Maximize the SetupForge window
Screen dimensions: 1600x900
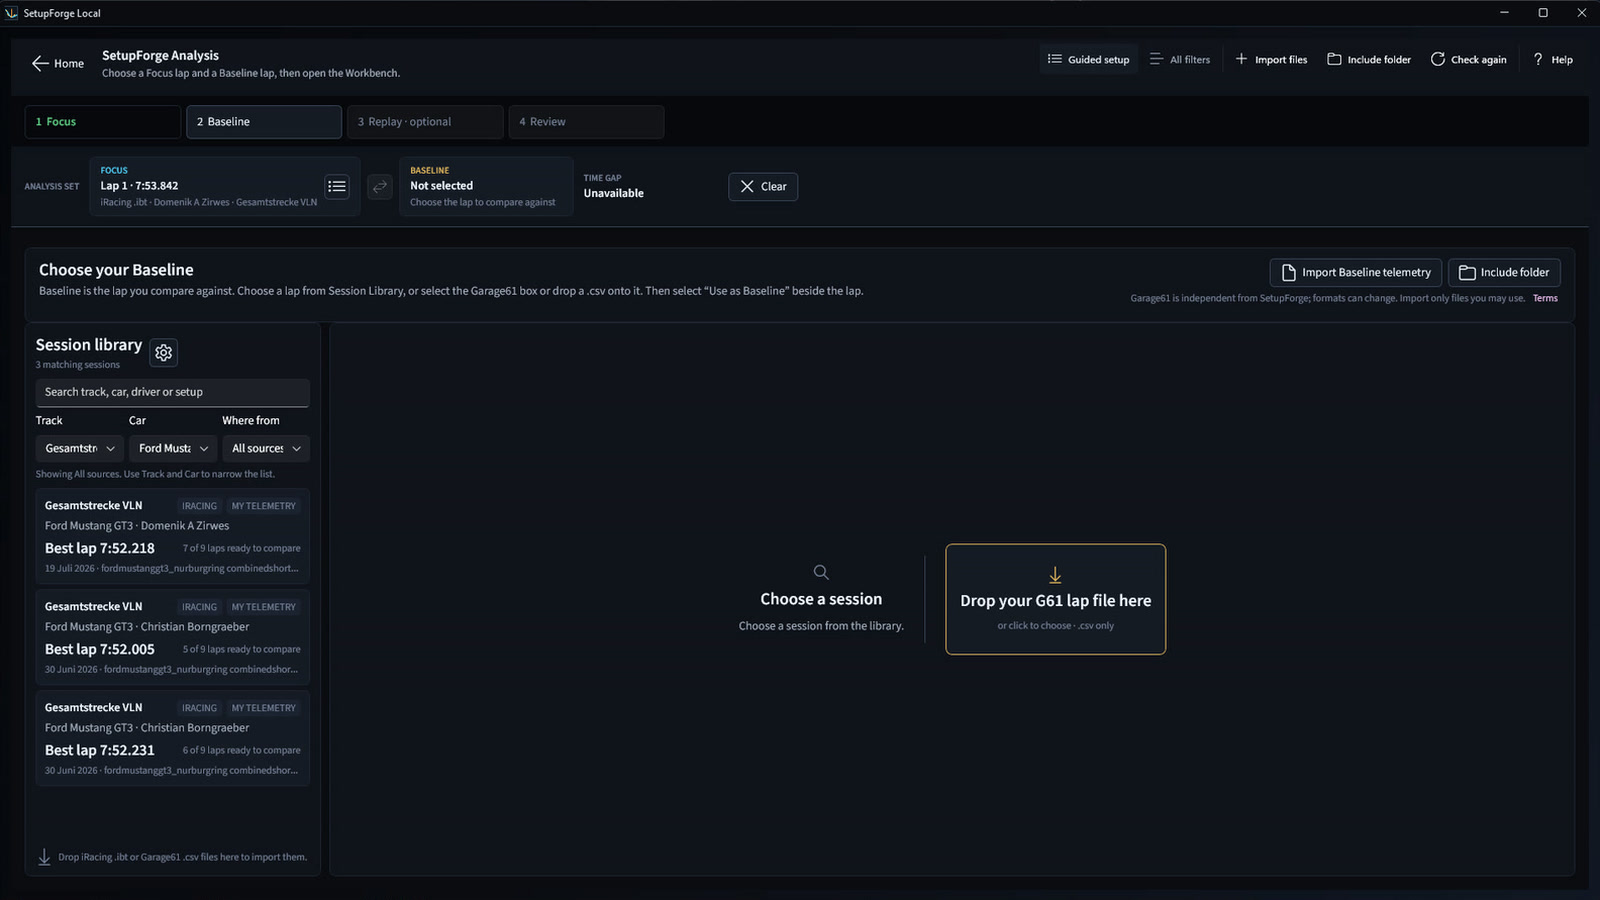point(1543,13)
